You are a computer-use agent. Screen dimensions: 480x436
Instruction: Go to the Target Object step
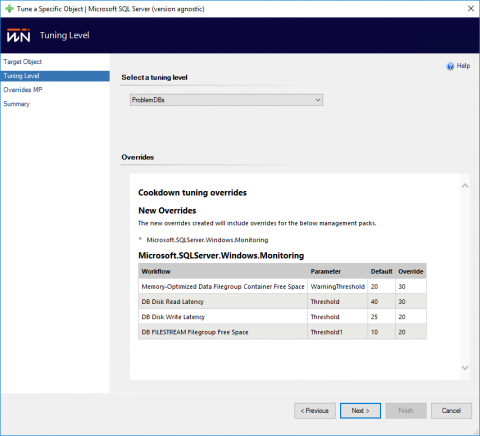(x=23, y=62)
